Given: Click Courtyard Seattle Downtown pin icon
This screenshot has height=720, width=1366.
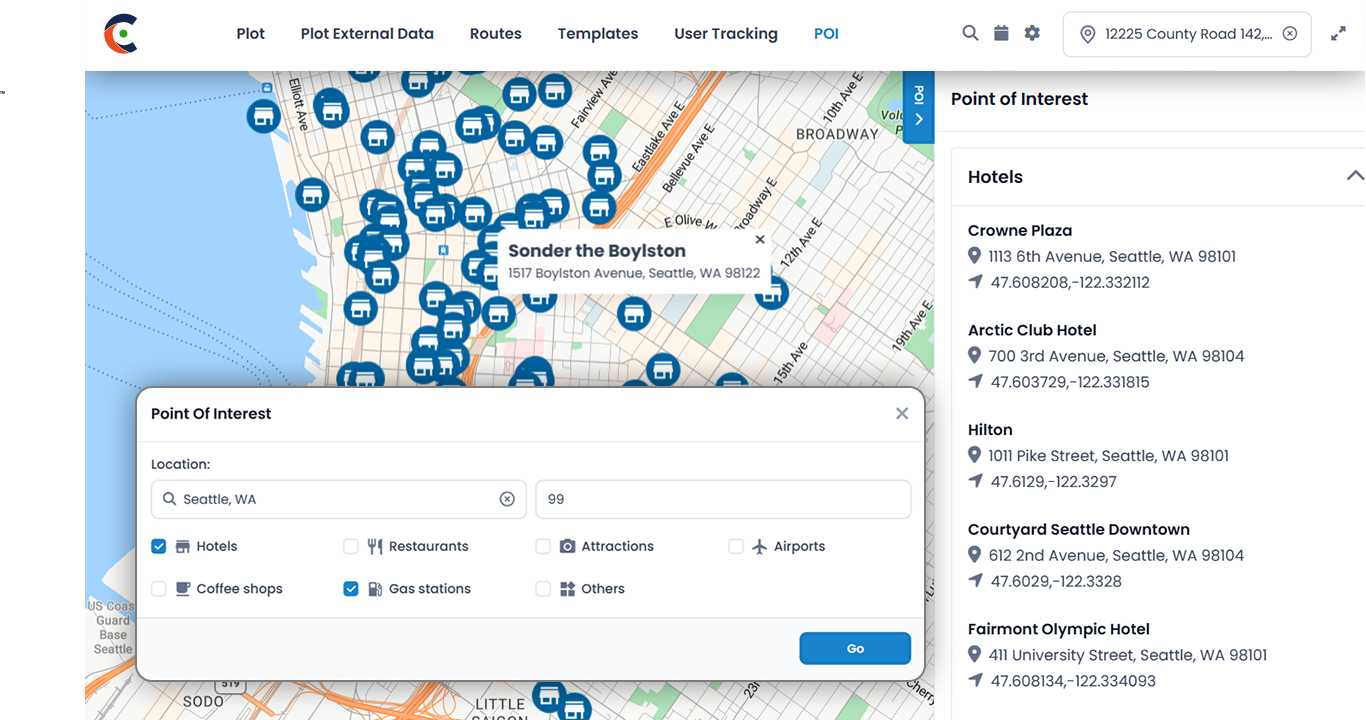Looking at the screenshot, I should pos(975,555).
